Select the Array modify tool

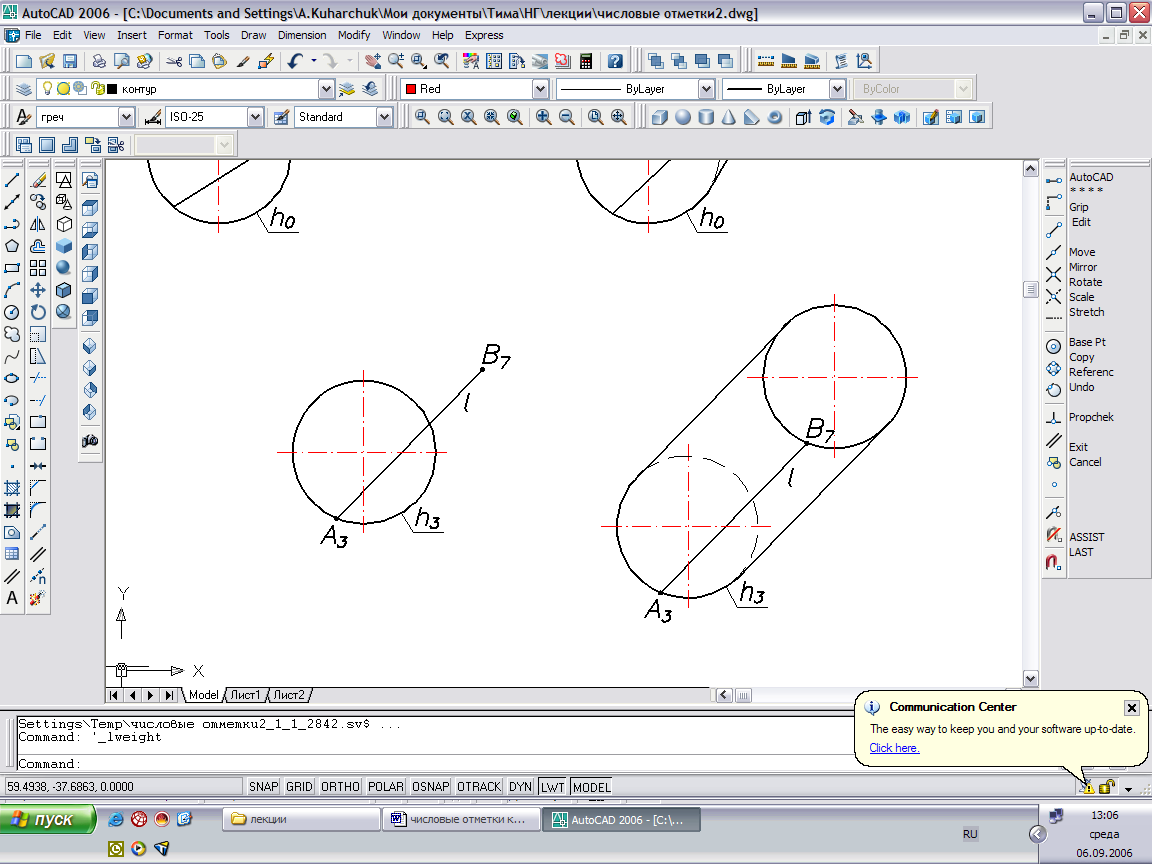[38, 268]
